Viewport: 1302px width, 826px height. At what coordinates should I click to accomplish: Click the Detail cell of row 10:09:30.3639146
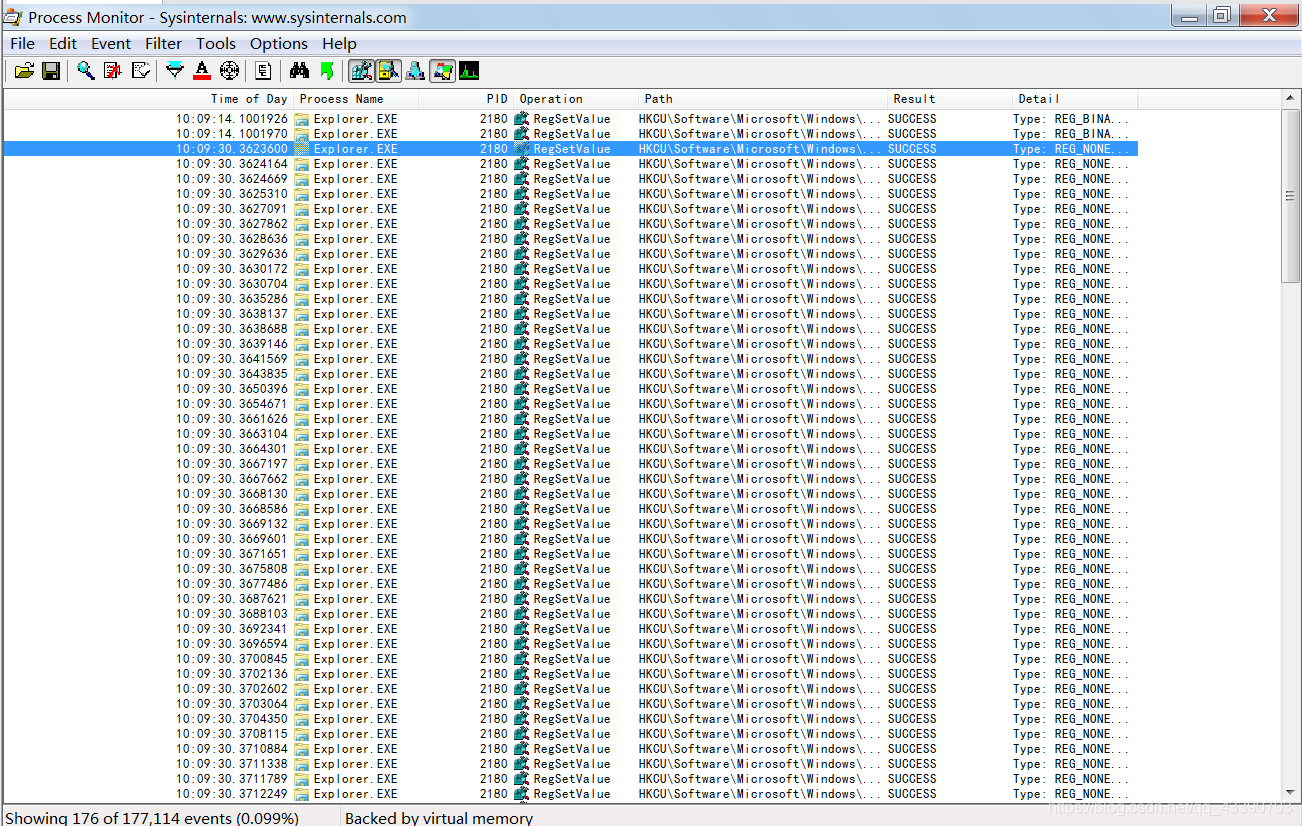pos(1071,344)
